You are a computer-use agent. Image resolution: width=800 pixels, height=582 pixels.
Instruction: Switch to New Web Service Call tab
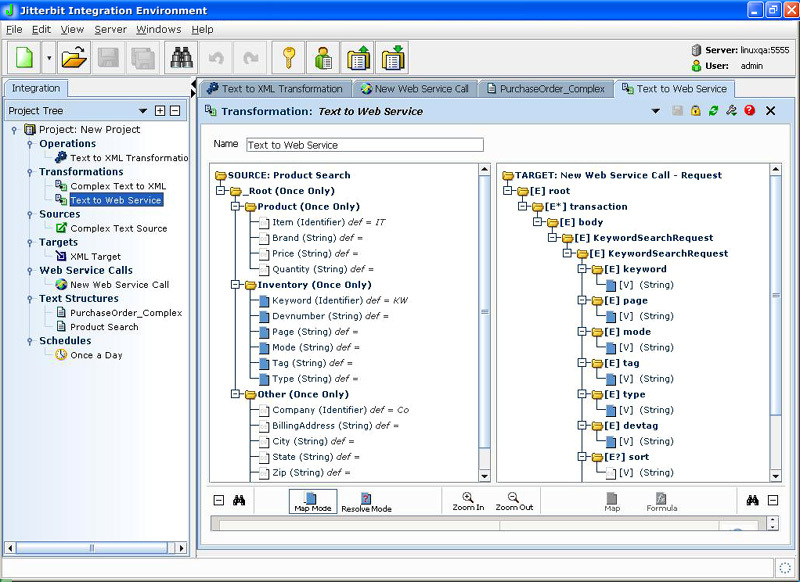coord(415,89)
